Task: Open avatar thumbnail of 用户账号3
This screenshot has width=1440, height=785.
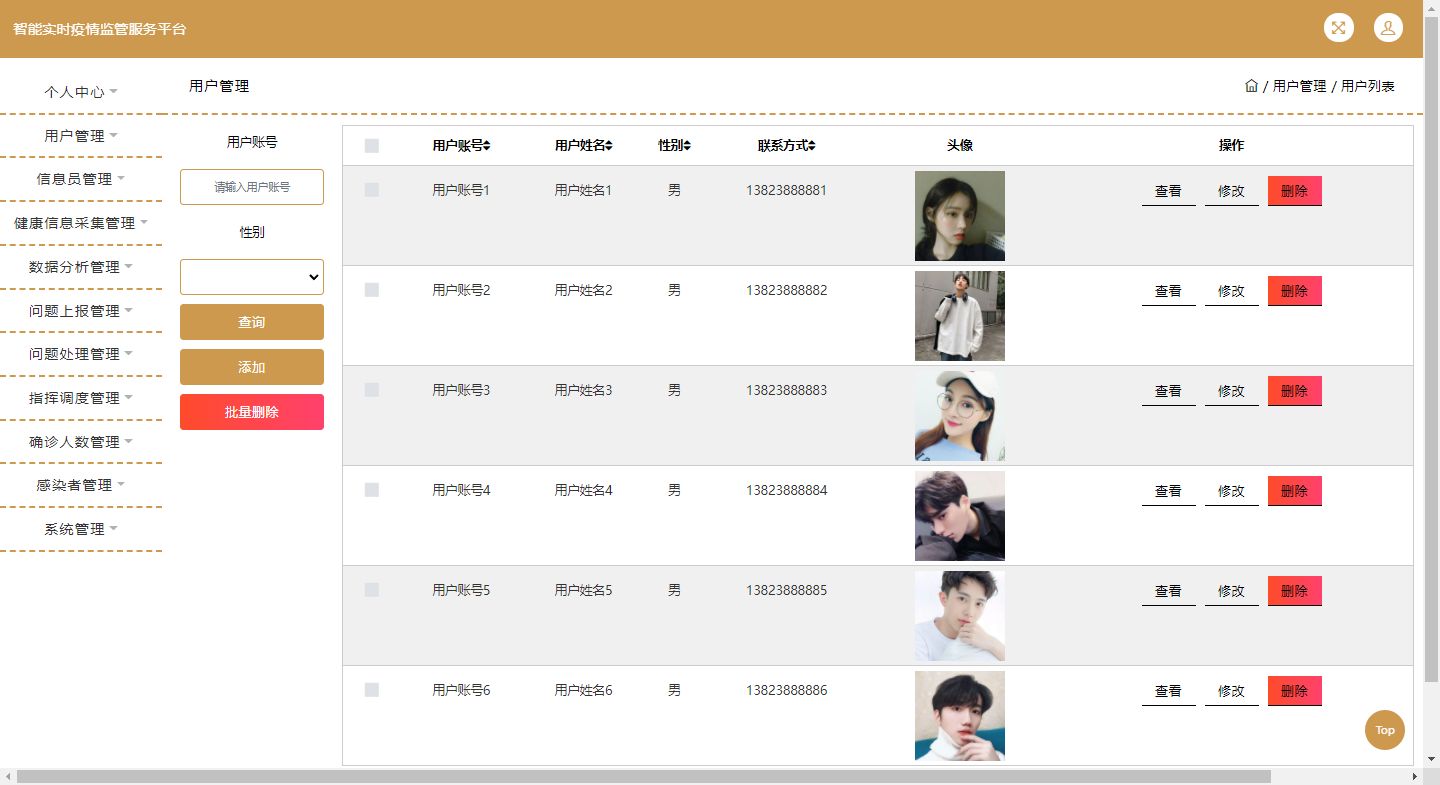Action: pyautogui.click(x=960, y=416)
